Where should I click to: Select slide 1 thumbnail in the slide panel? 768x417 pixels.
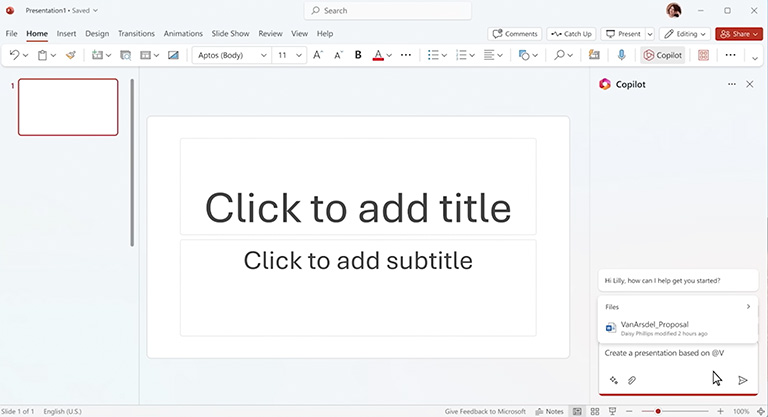[68, 107]
